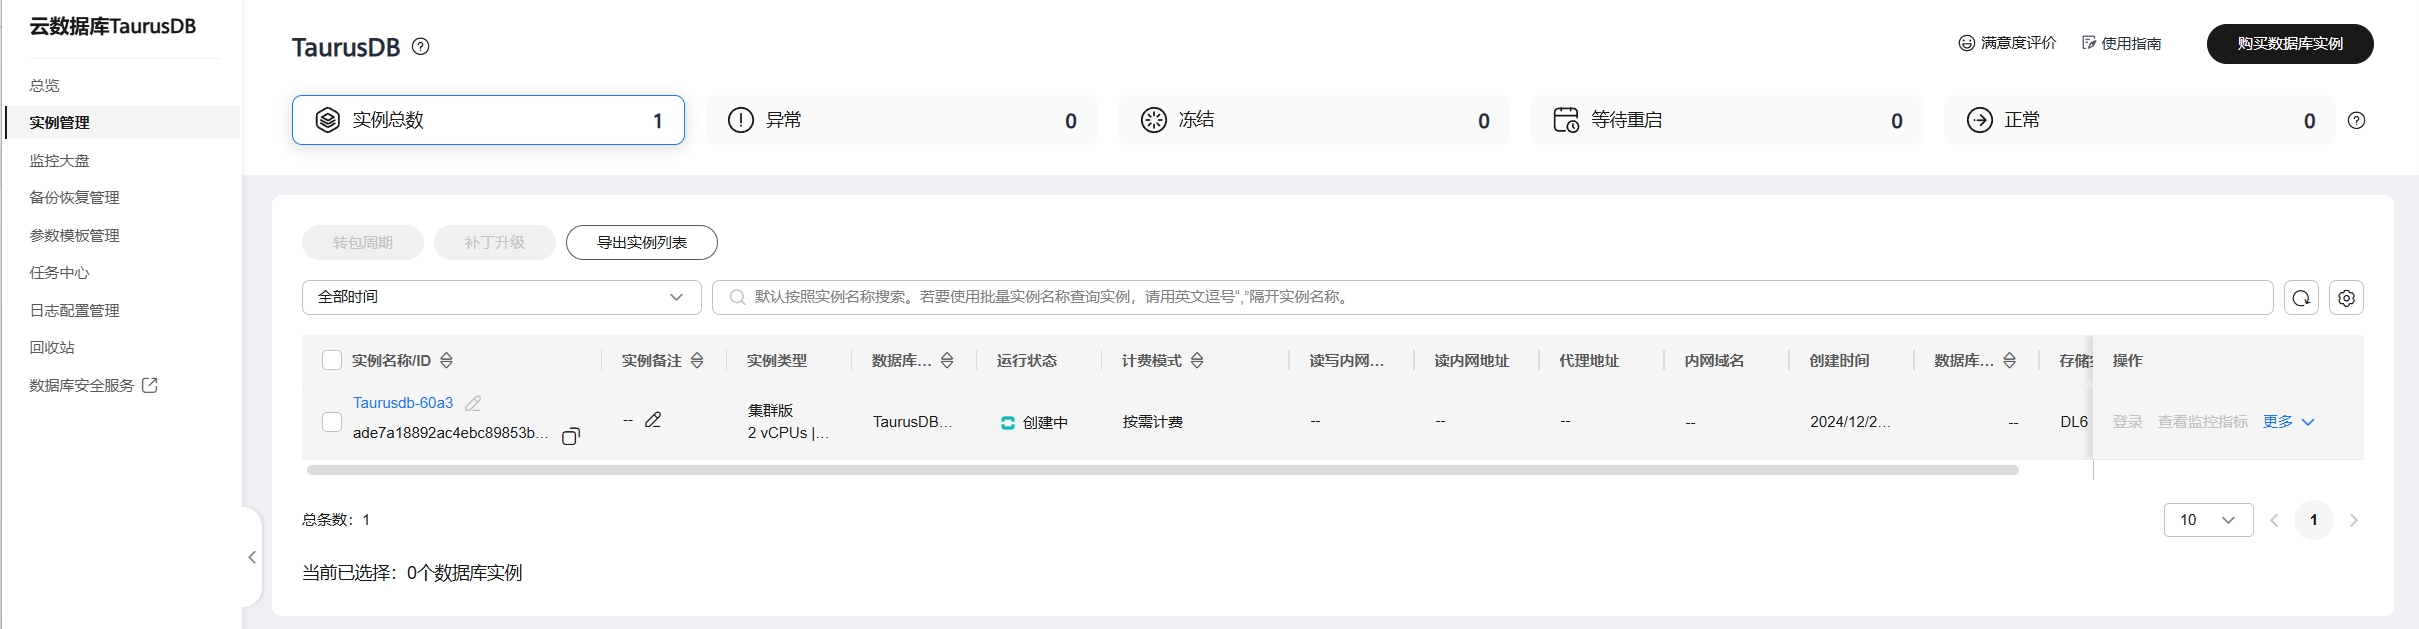Viewport: 2419px width, 629px height.
Task: Open the 全部时间 time filter dropdown
Action: point(502,297)
